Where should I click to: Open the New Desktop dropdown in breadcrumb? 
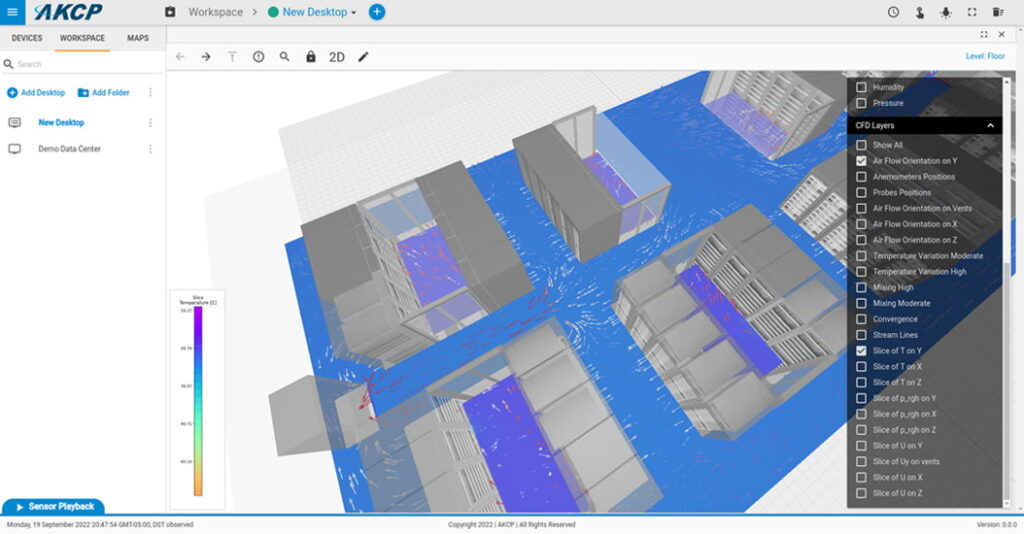319,12
